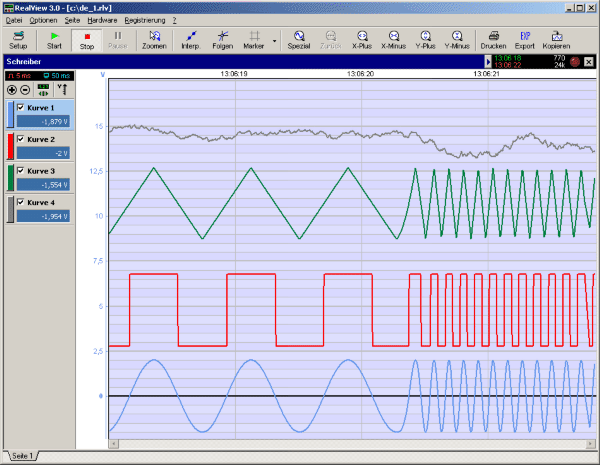Select the Kurve 1 value field -1,879 V
Image resolution: width=600 pixels, height=465 pixels.
[x=43, y=122]
